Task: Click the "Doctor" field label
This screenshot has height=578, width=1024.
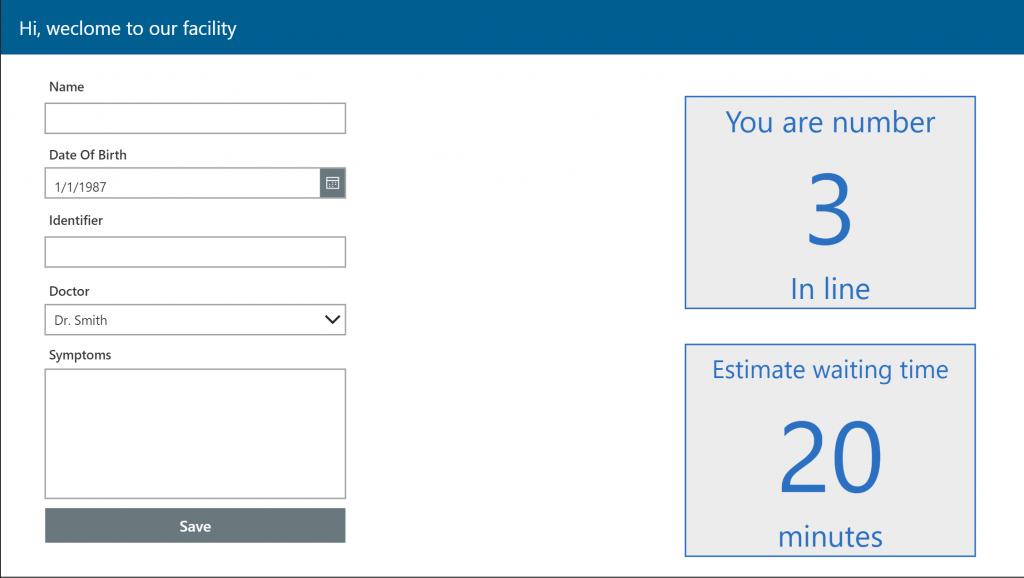Action: point(69,291)
